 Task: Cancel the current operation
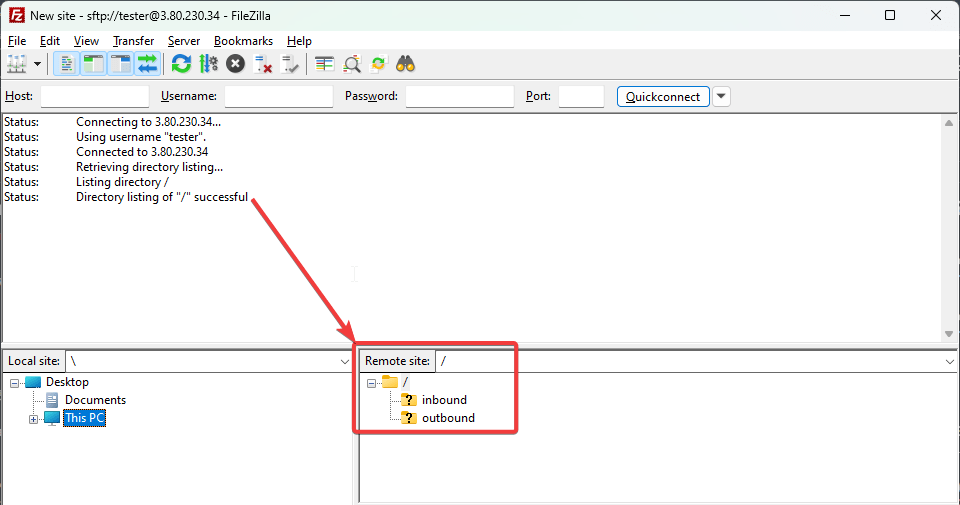(x=235, y=64)
